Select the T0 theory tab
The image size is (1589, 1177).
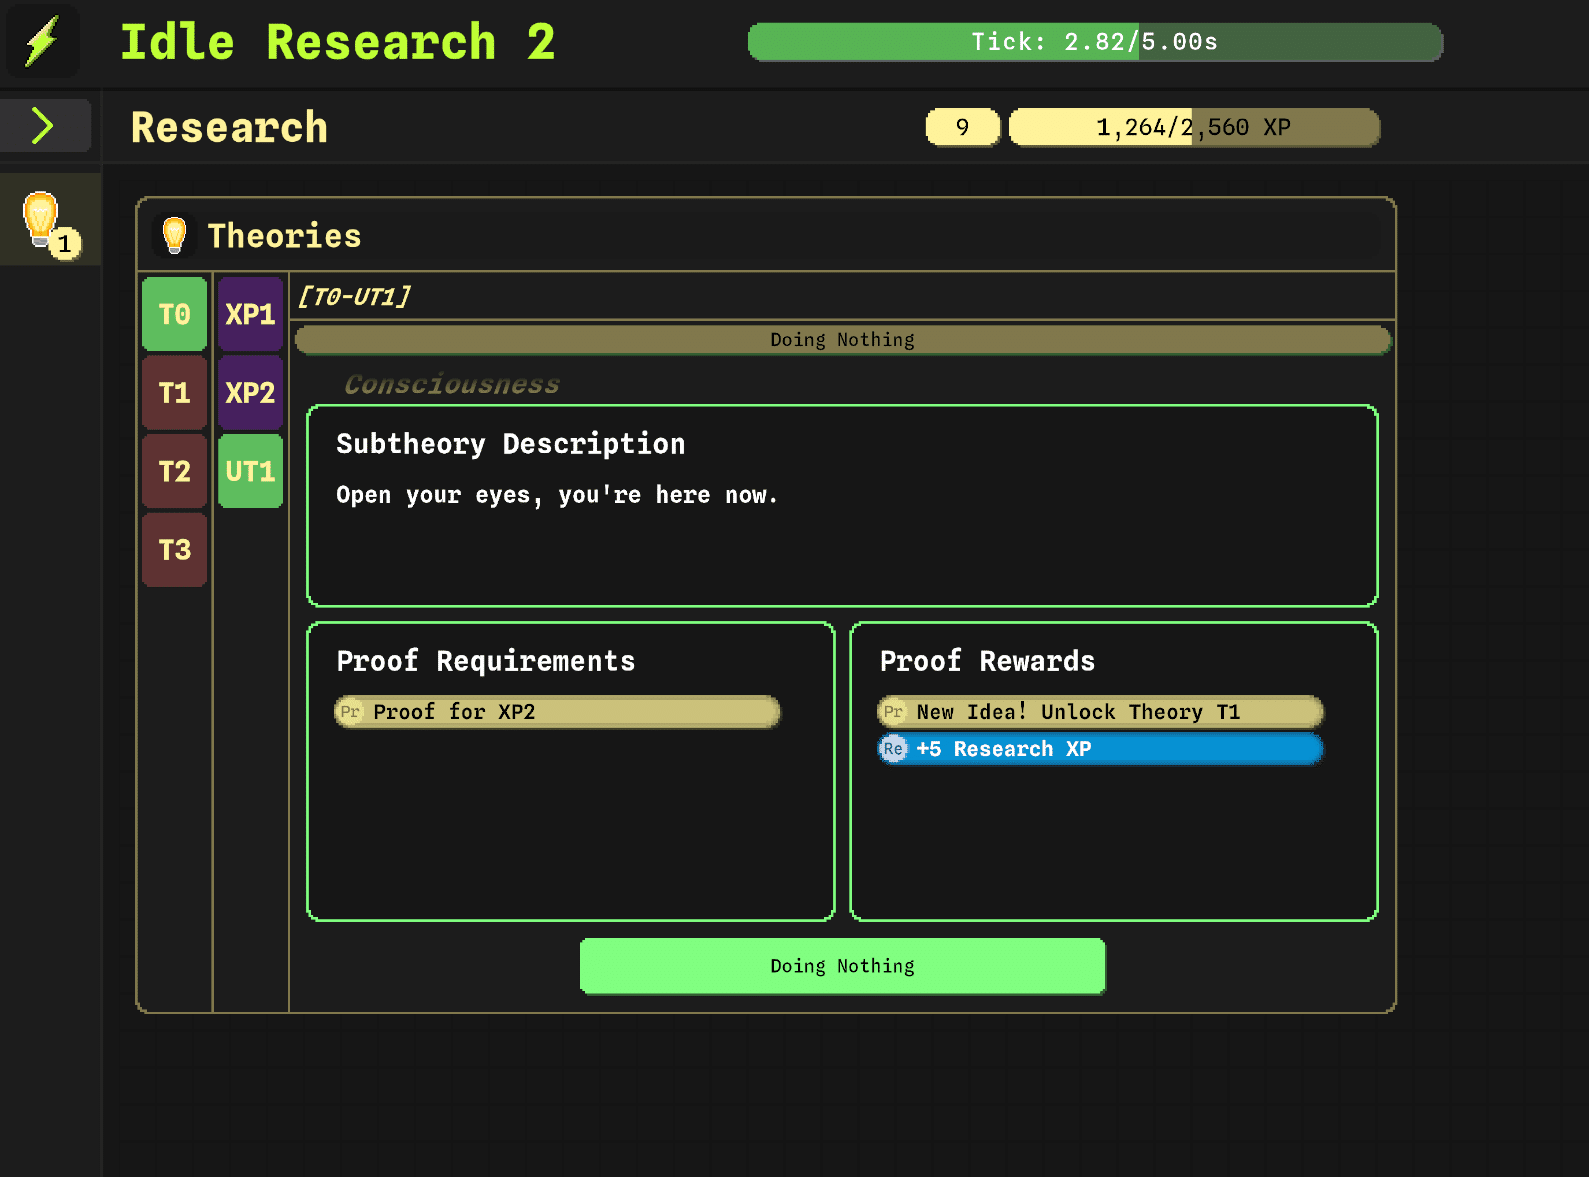(175, 314)
